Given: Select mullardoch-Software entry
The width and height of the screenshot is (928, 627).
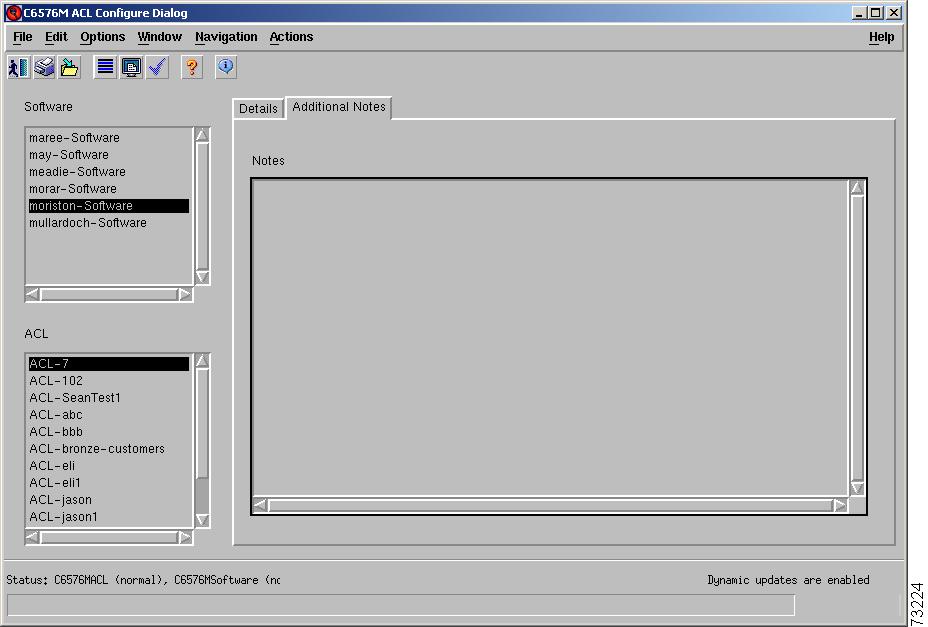Looking at the screenshot, I should pos(109,223).
